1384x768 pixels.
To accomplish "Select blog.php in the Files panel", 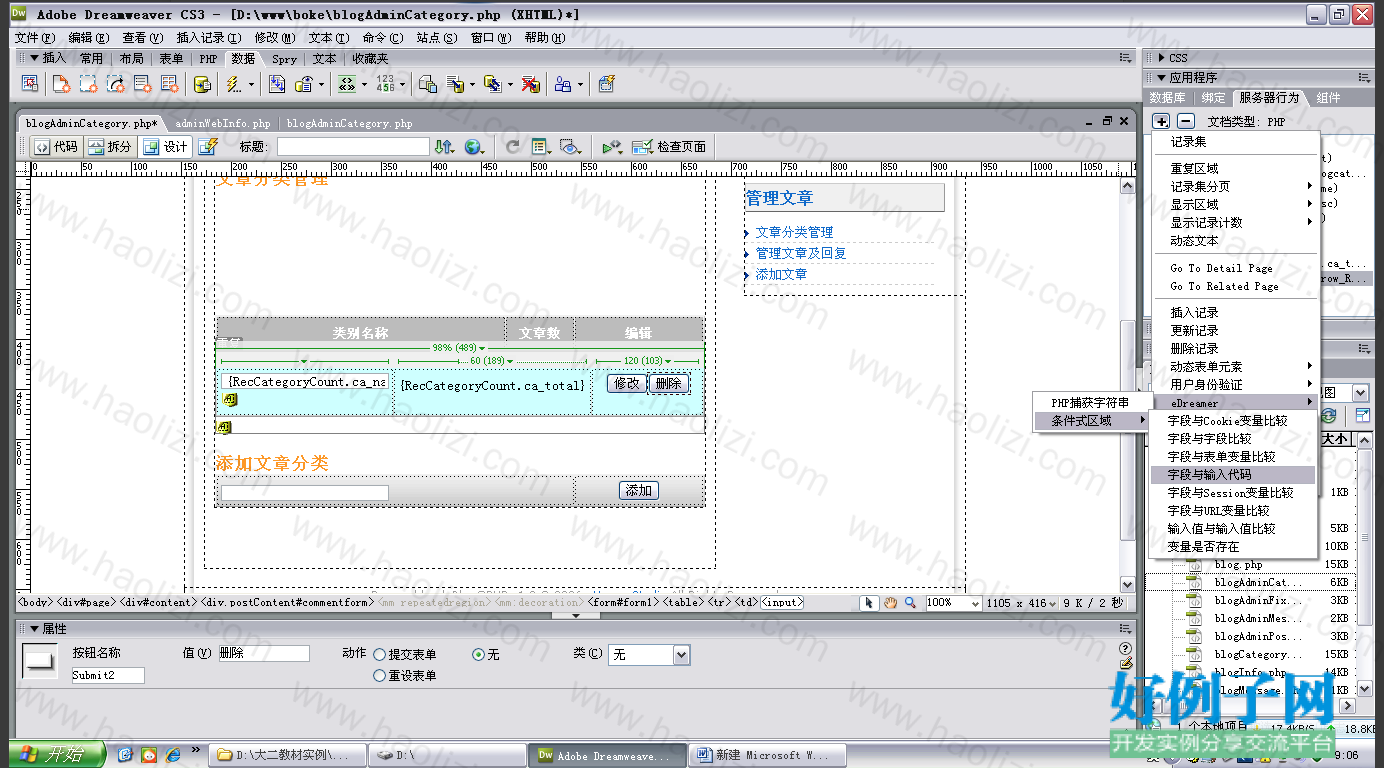I will pyautogui.click(x=1238, y=565).
